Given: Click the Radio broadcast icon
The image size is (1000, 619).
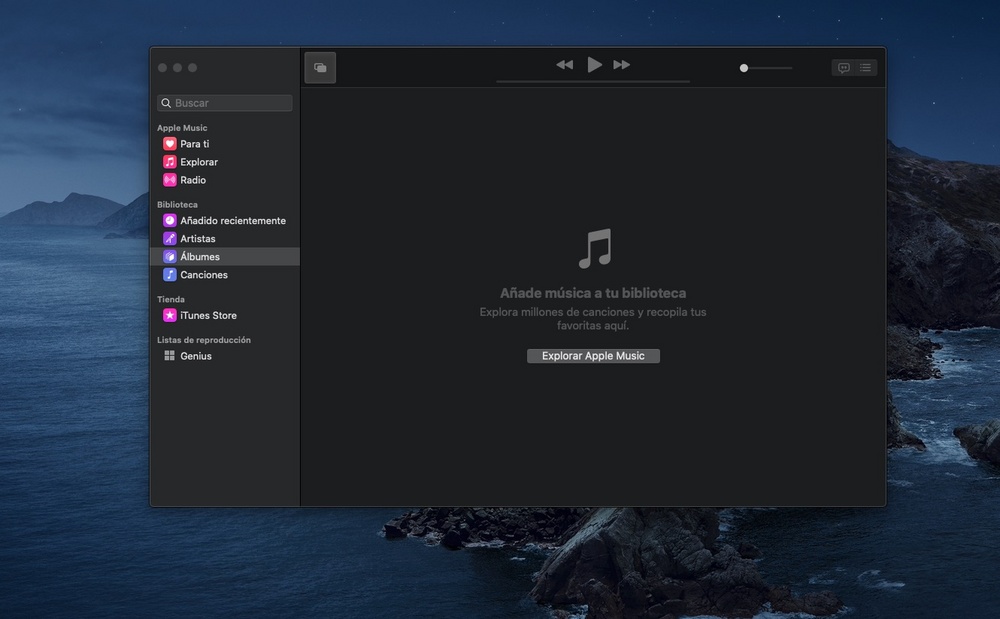Looking at the screenshot, I should [170, 180].
